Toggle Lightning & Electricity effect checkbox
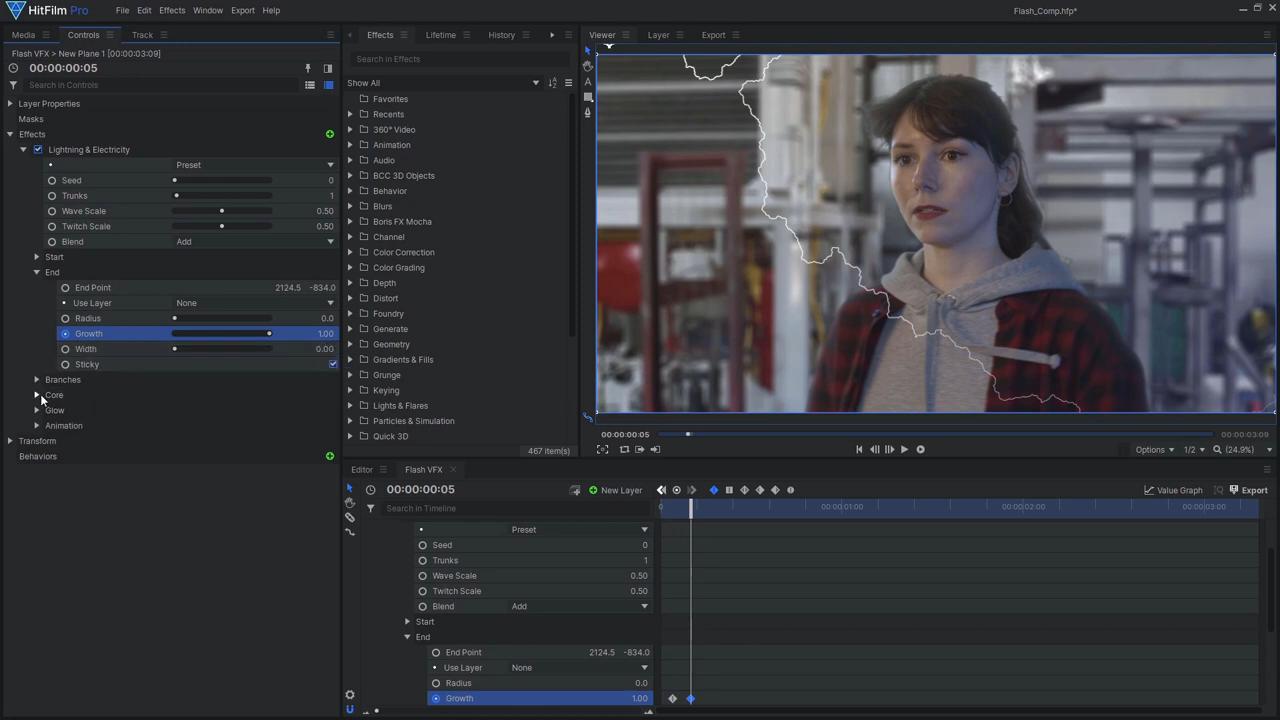Image resolution: width=1280 pixels, height=720 pixels. click(x=38, y=150)
